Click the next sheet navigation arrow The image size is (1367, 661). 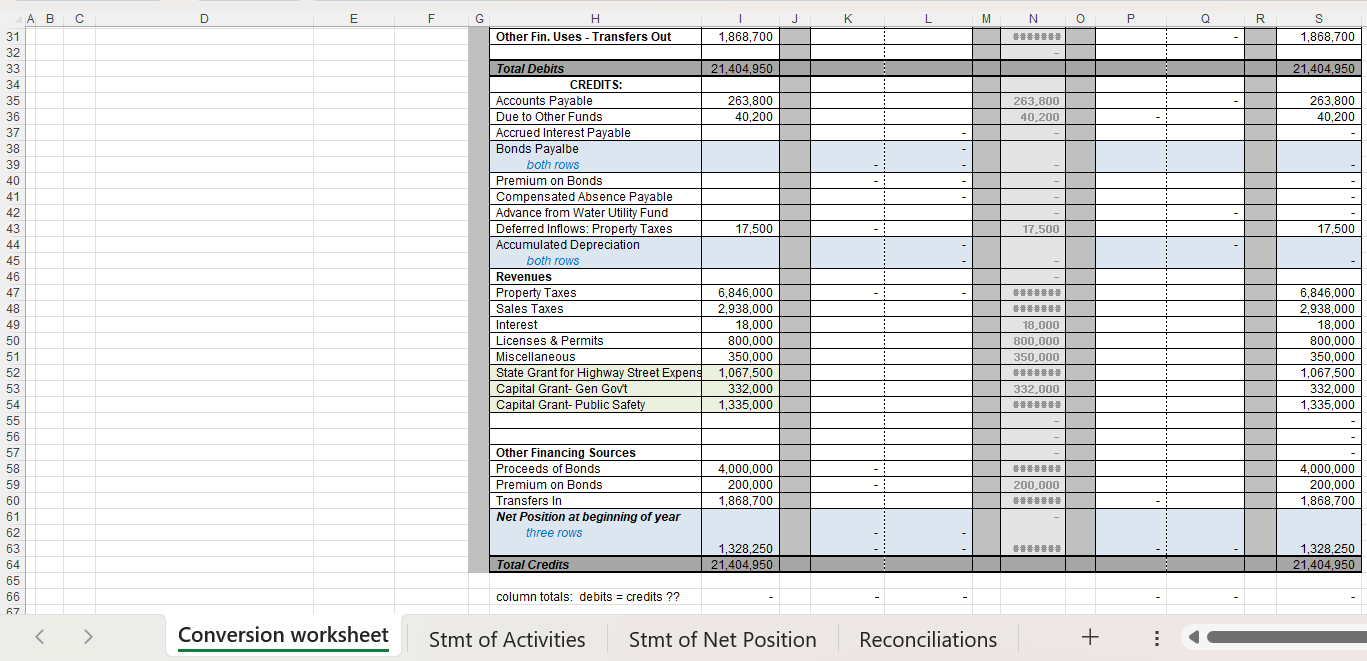[88, 637]
